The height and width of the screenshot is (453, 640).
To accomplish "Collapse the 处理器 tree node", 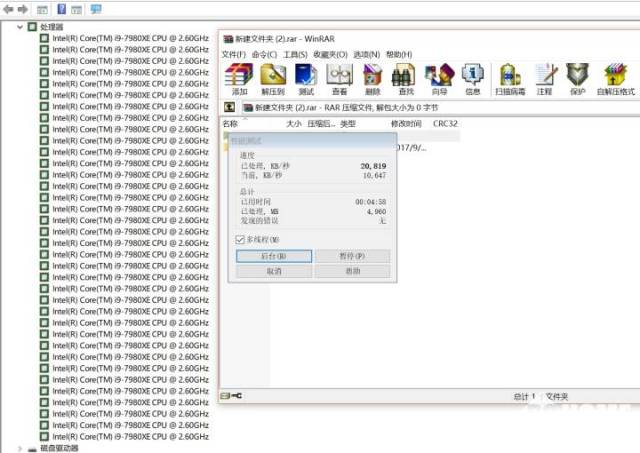I will 20,27.
